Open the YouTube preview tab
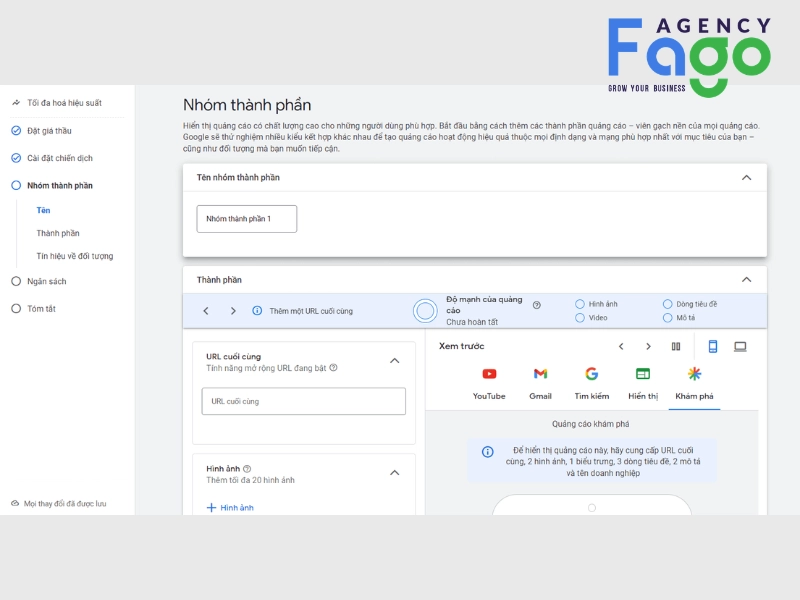 tap(489, 383)
